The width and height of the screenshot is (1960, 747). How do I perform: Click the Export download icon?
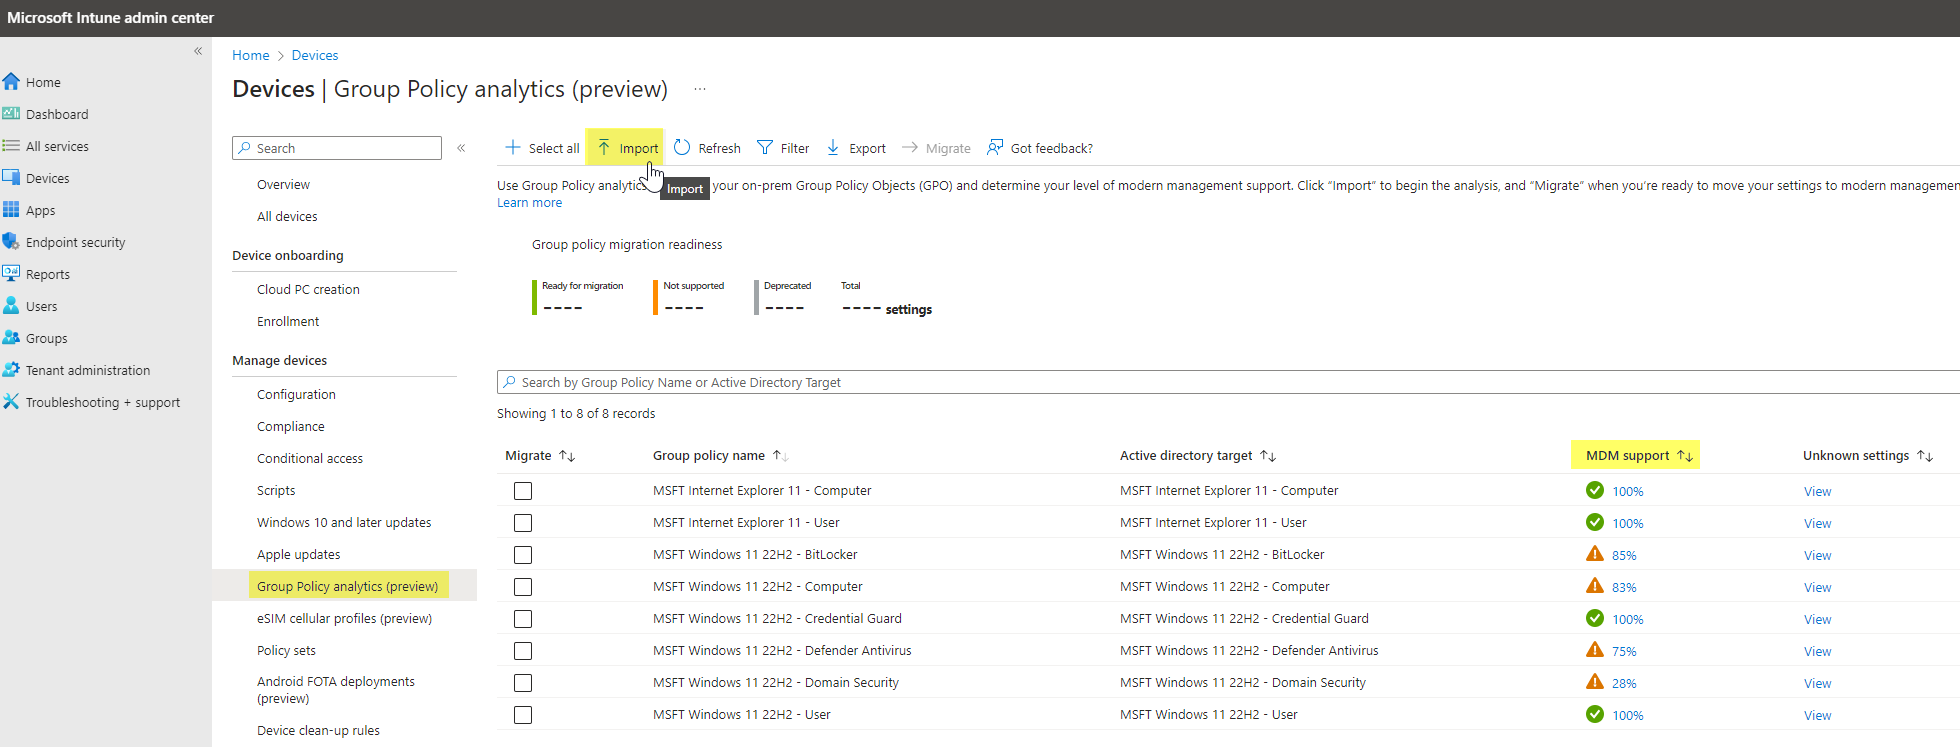(833, 148)
